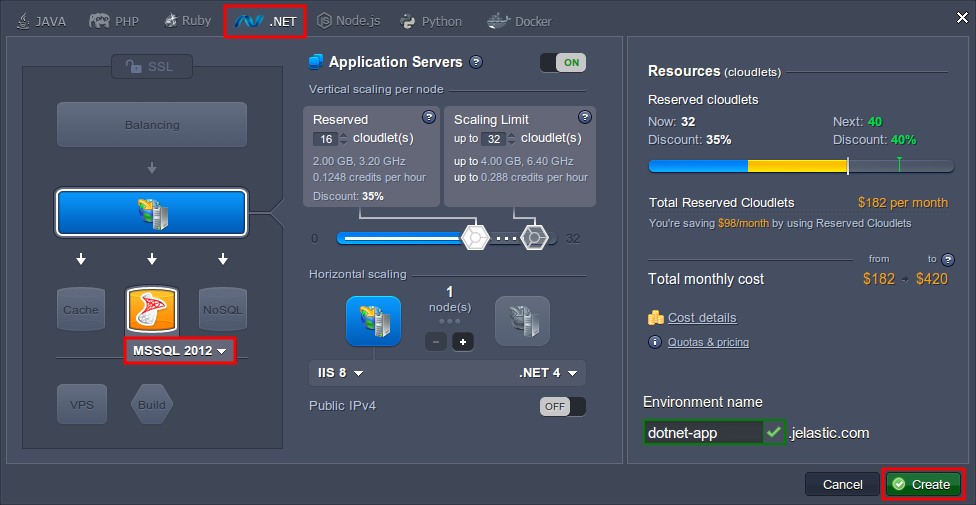Switch to the Node.js tab
The height and width of the screenshot is (505, 976).
[349, 21]
